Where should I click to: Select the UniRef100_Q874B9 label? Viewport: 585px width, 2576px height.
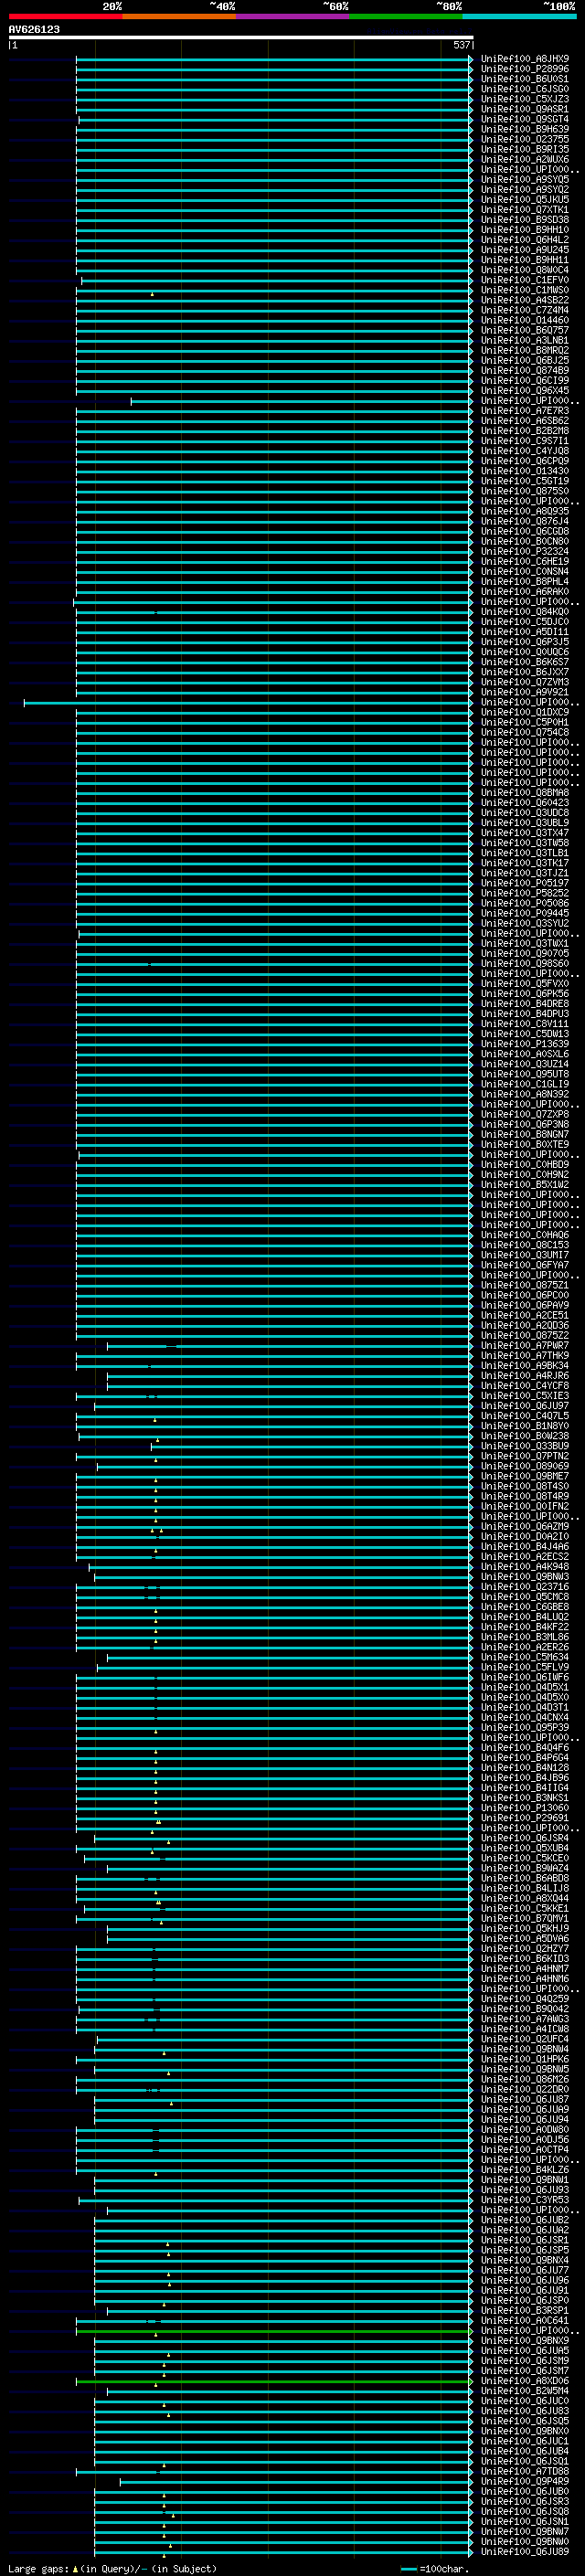525,370
